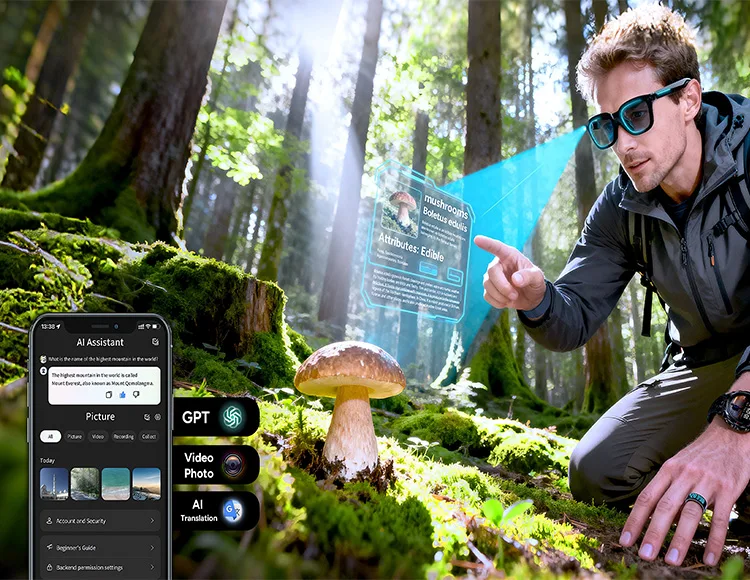Image resolution: width=750 pixels, height=580 pixels.
Task: Tap the user avatar beside the mountain question
Action: pyautogui.click(x=43, y=359)
